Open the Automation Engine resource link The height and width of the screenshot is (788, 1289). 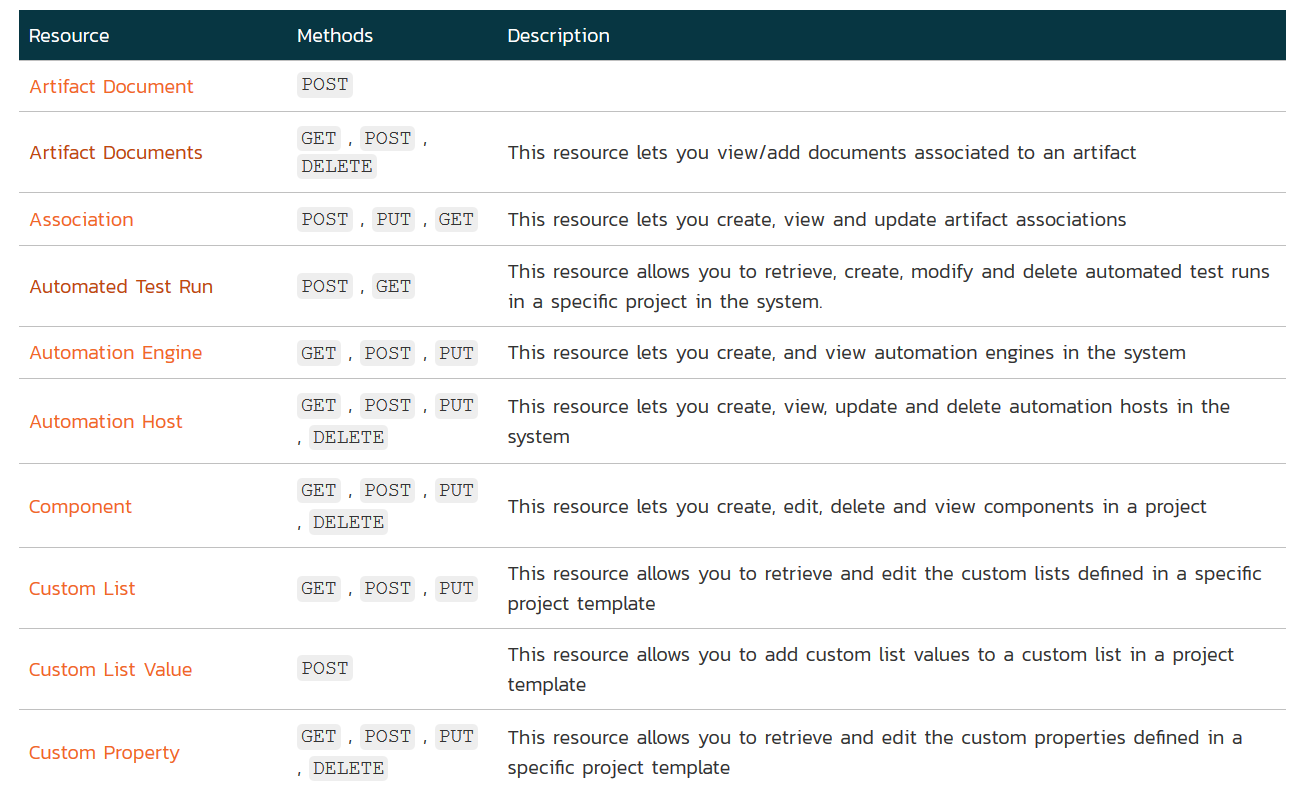pyautogui.click(x=116, y=353)
